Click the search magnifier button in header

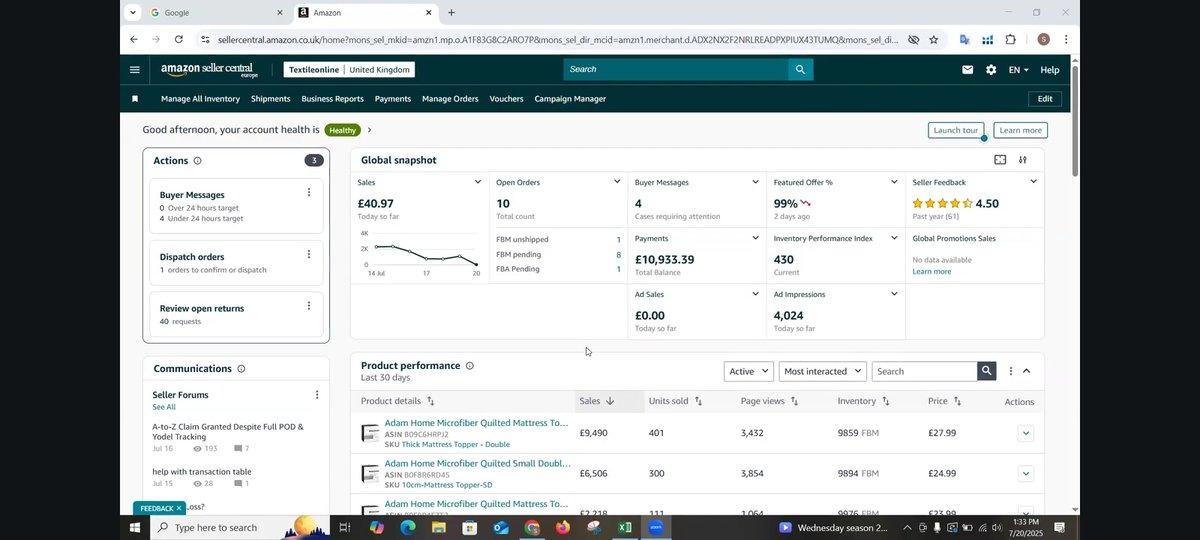point(799,69)
